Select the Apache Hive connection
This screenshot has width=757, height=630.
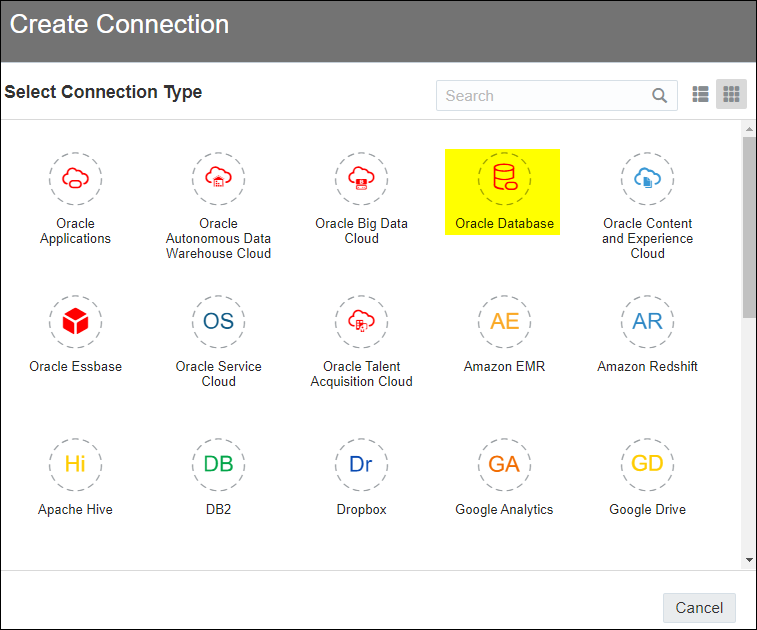(75, 464)
